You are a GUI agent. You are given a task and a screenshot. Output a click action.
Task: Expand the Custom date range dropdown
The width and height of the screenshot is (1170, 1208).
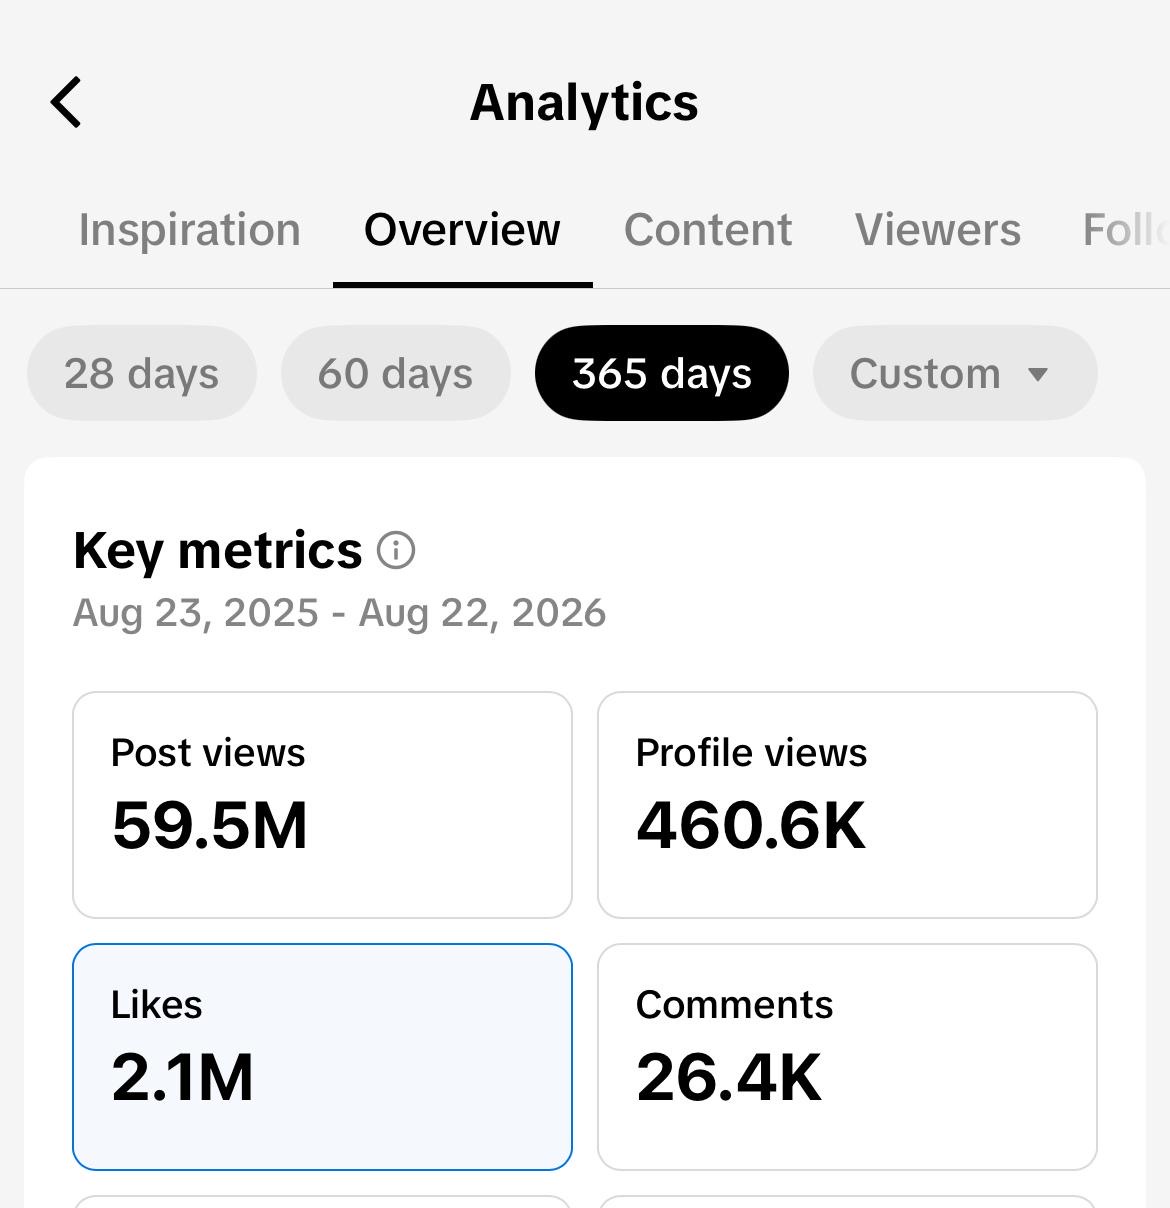(x=955, y=373)
